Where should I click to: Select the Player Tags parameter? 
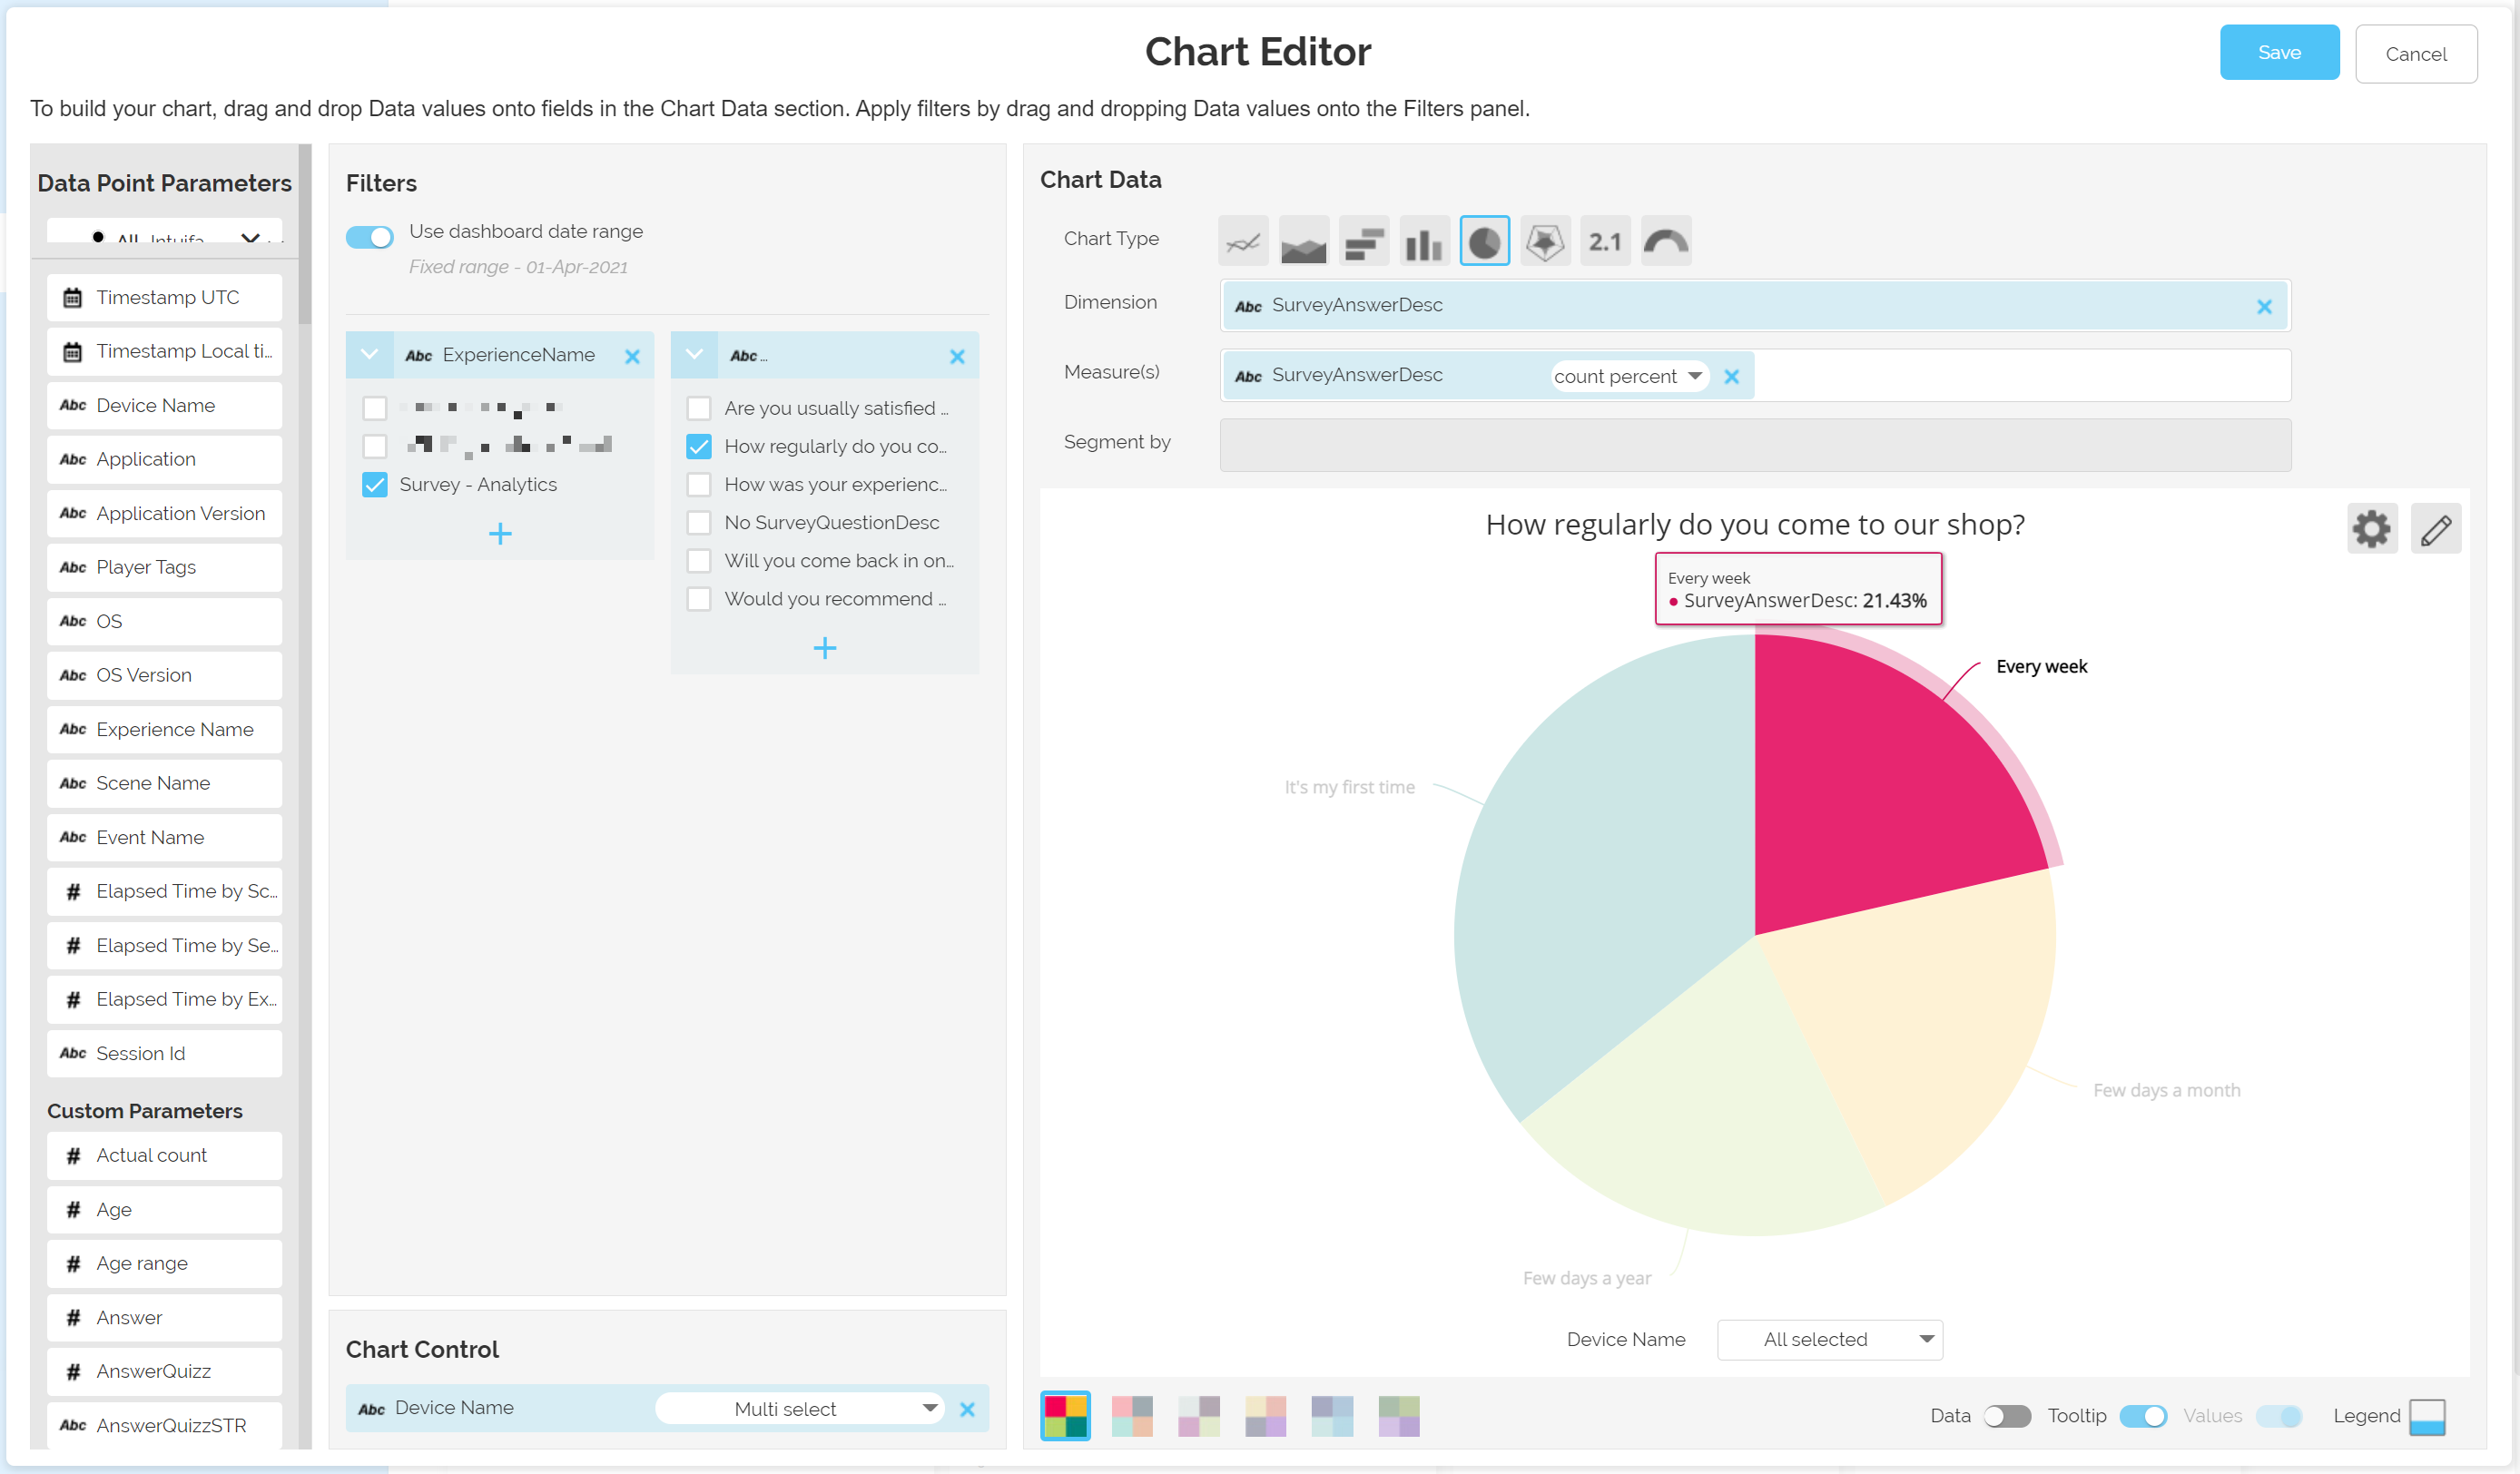165,568
